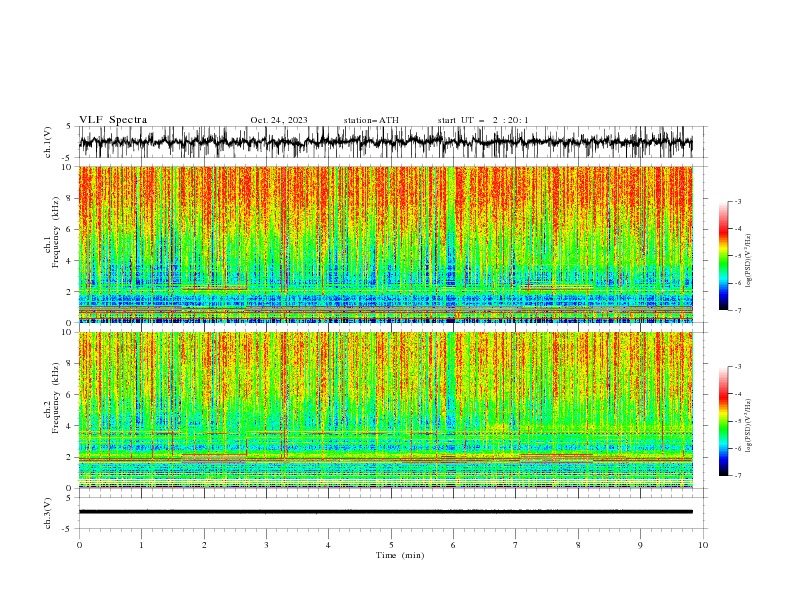This screenshot has height=612, width=792.
Task: Click the time axis tick '5'
Action: [391, 545]
